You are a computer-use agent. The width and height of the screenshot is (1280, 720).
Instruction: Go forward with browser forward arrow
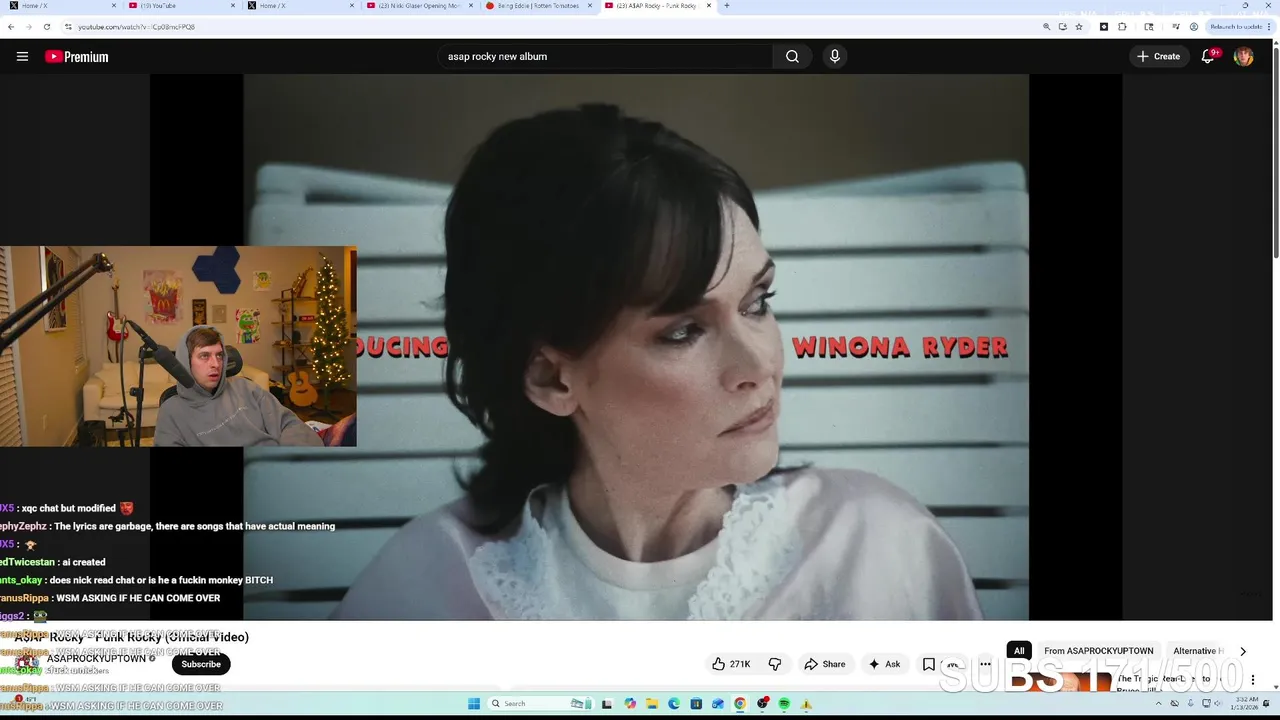28,27
